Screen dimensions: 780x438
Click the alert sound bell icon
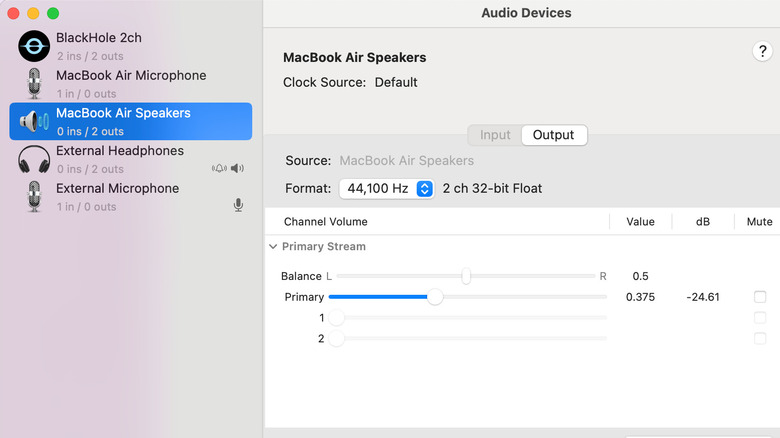coord(219,169)
